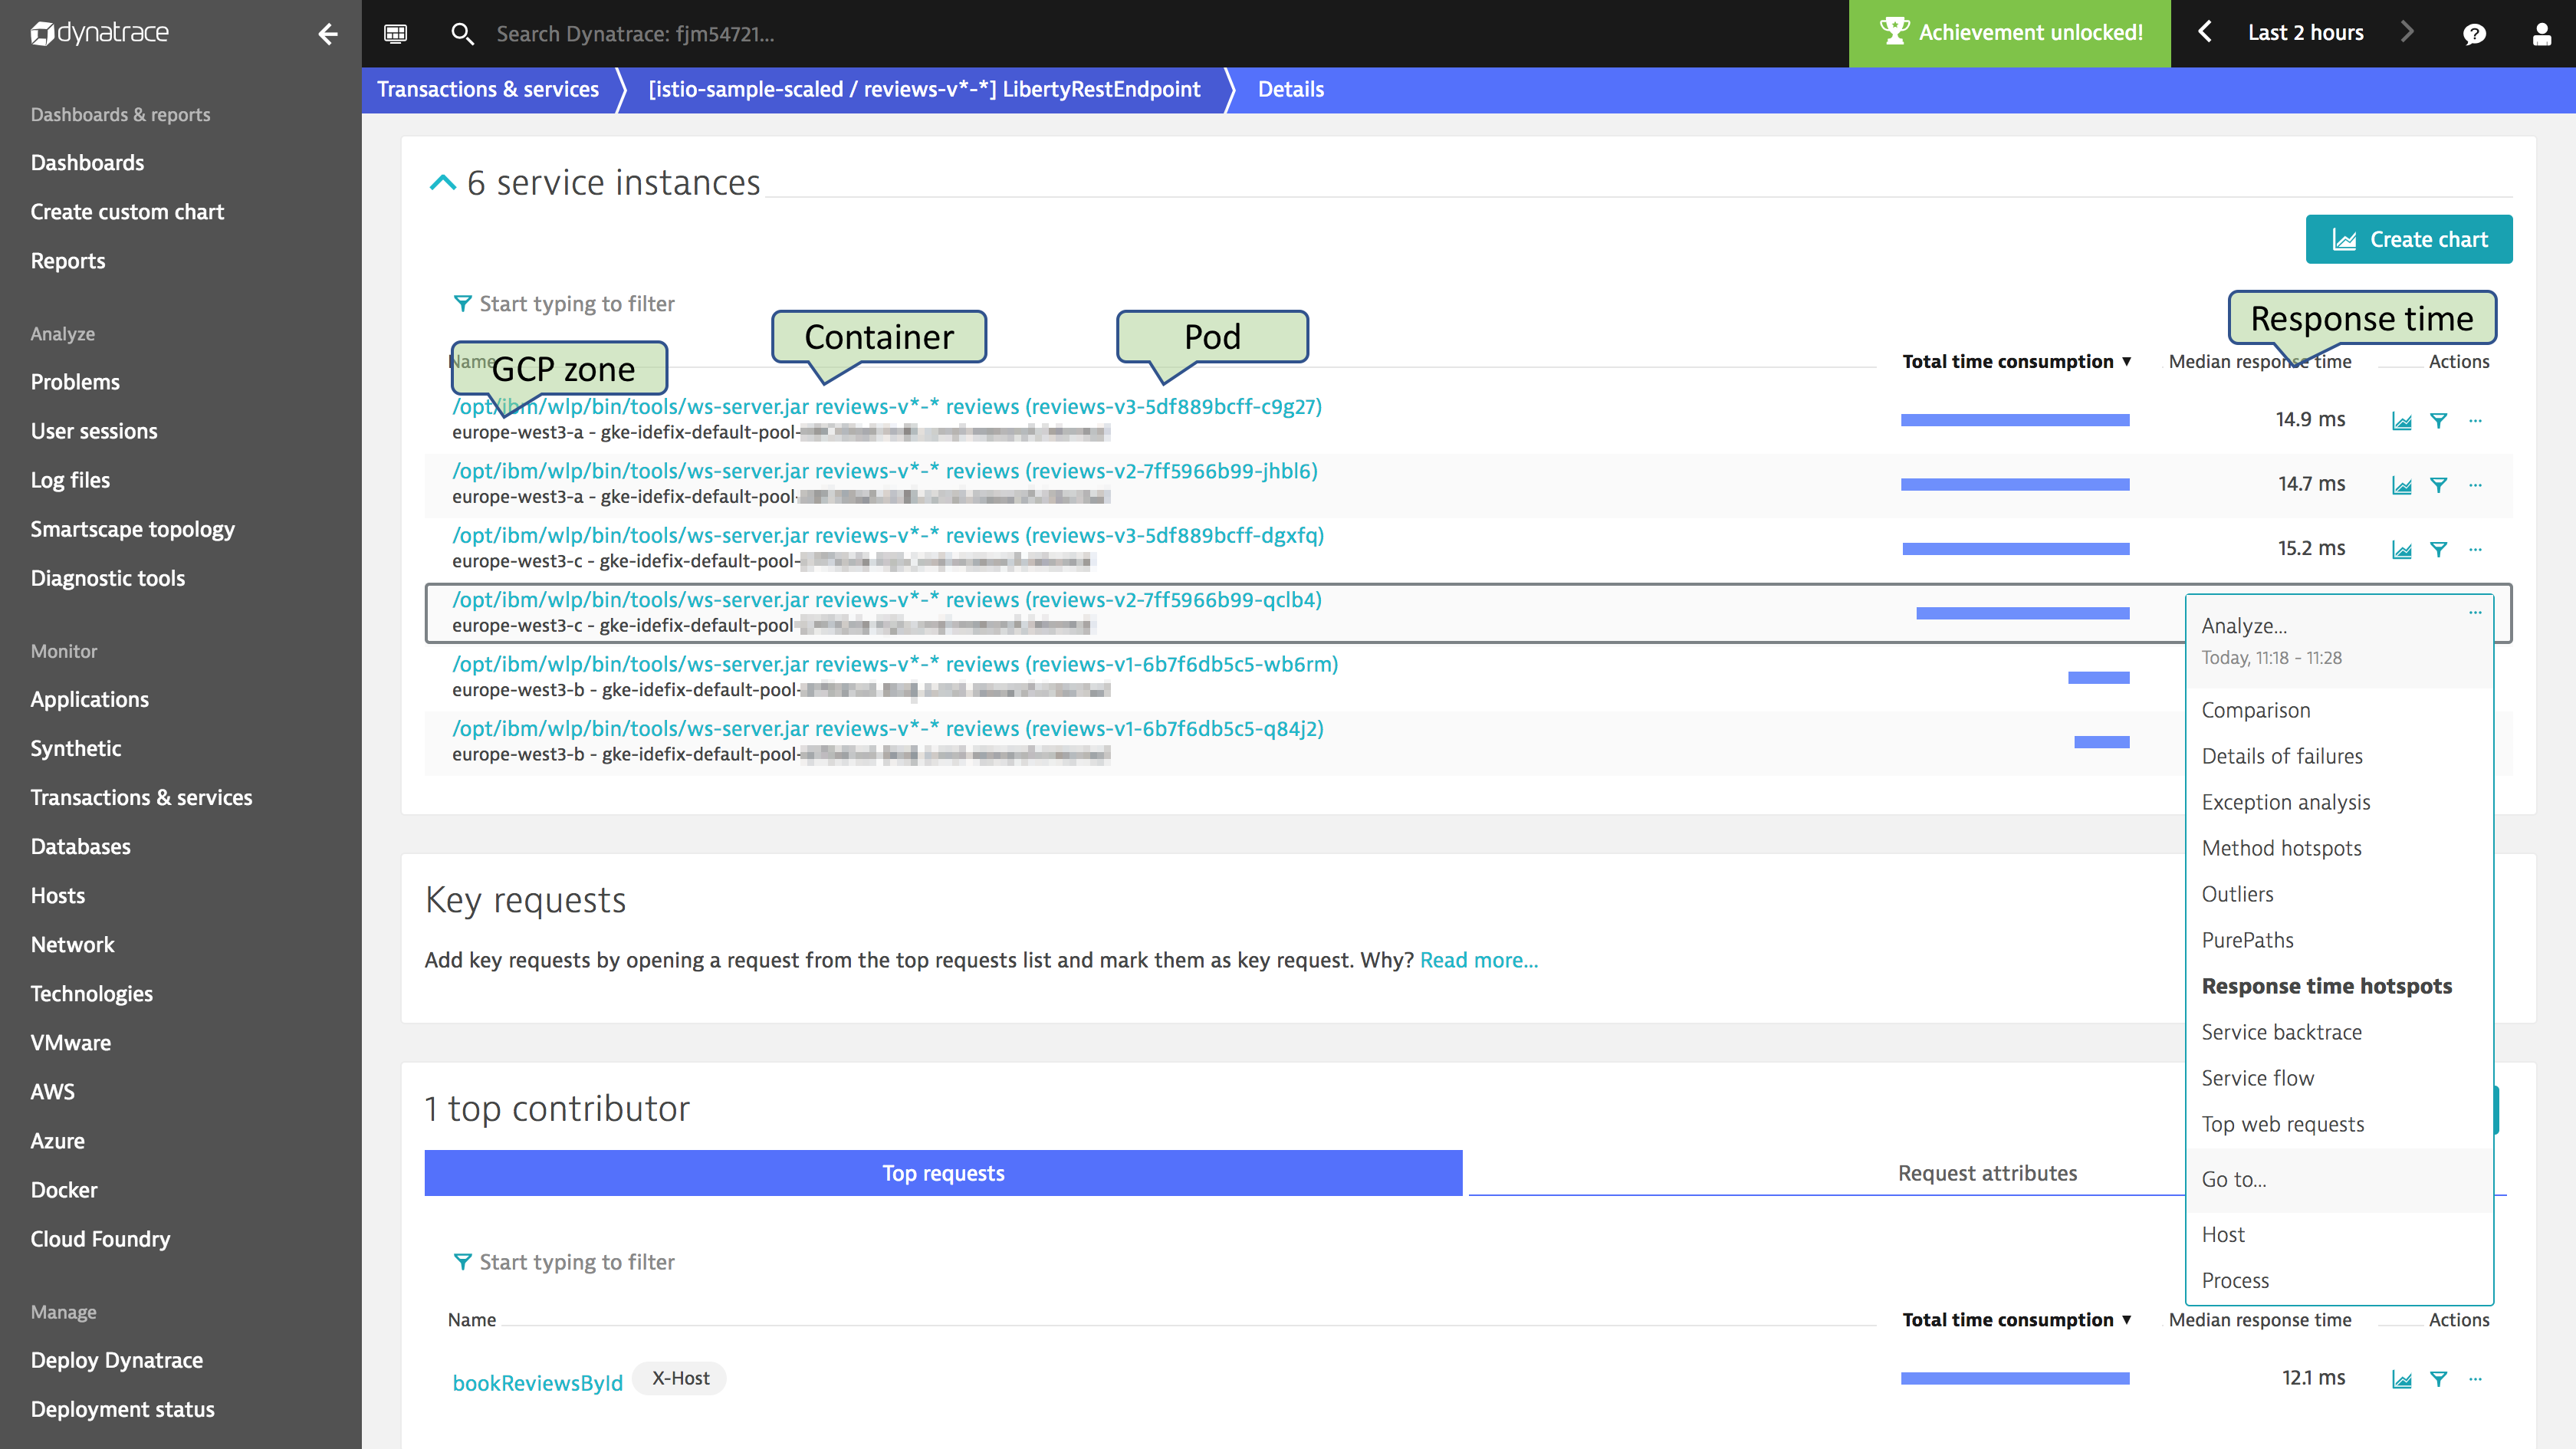The width and height of the screenshot is (2576, 1449).
Task: Click the filter icon for bookReviewsById
Action: (x=2438, y=1379)
